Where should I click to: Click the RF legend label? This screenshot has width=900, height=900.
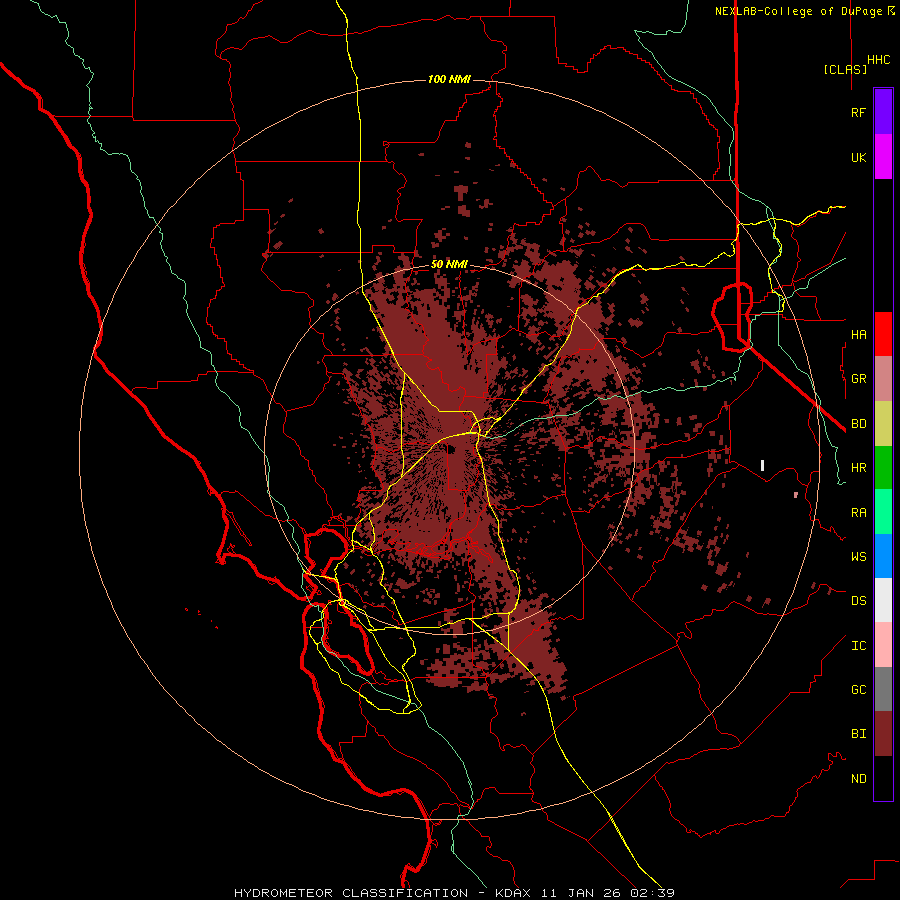[x=858, y=112]
